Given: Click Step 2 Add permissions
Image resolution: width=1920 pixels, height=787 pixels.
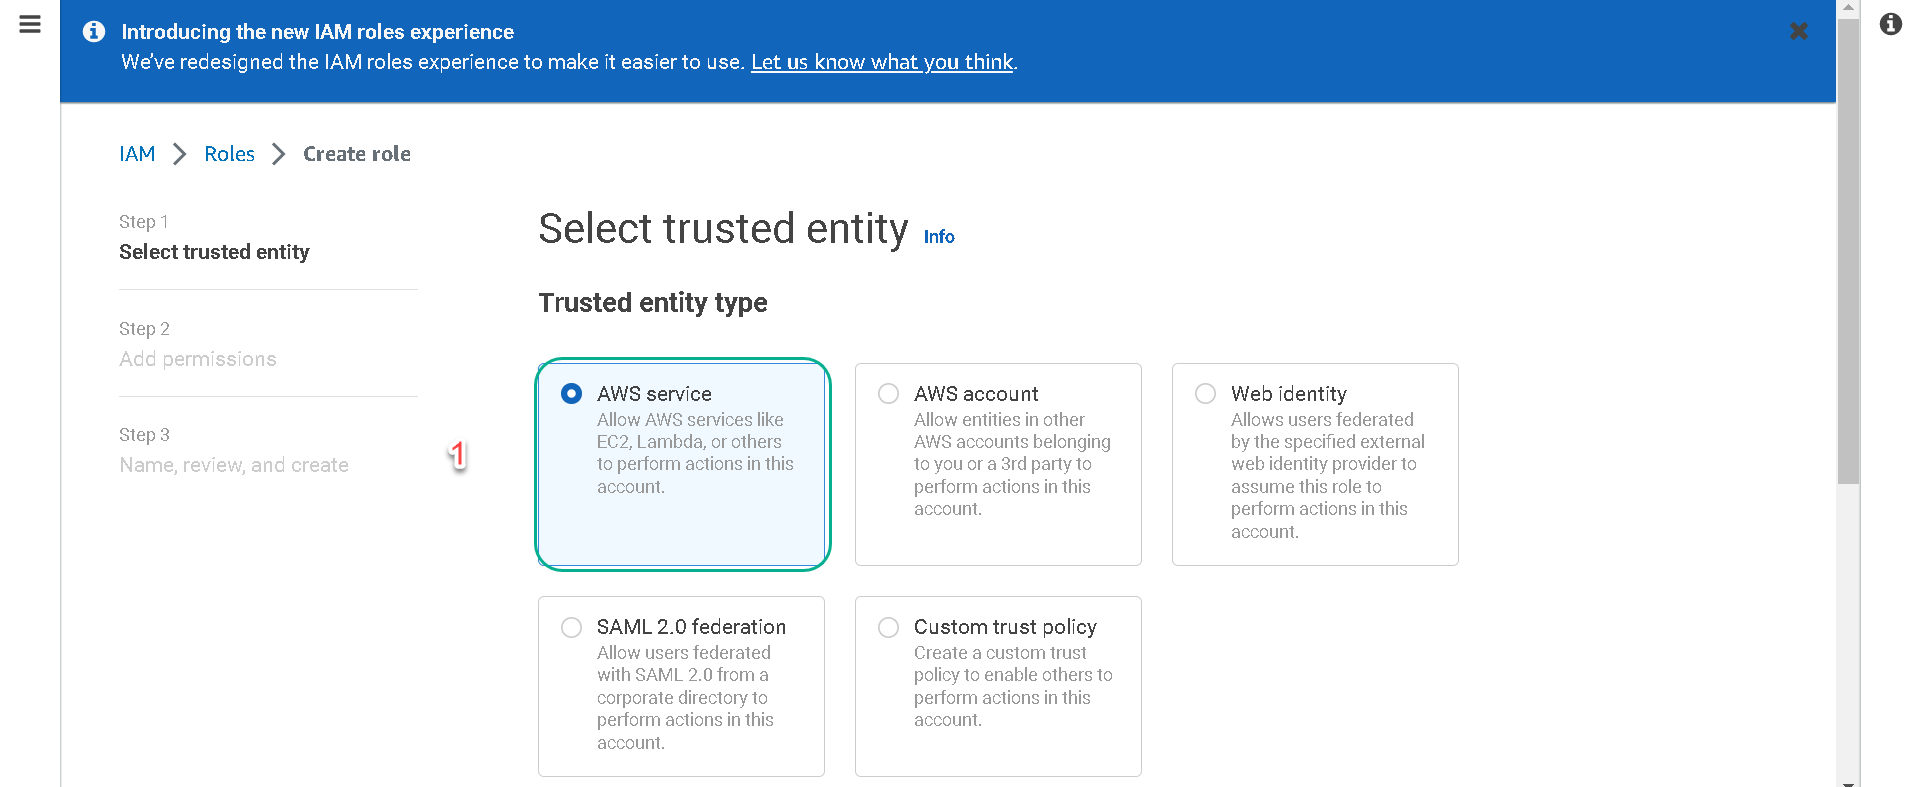Looking at the screenshot, I should pos(198,359).
